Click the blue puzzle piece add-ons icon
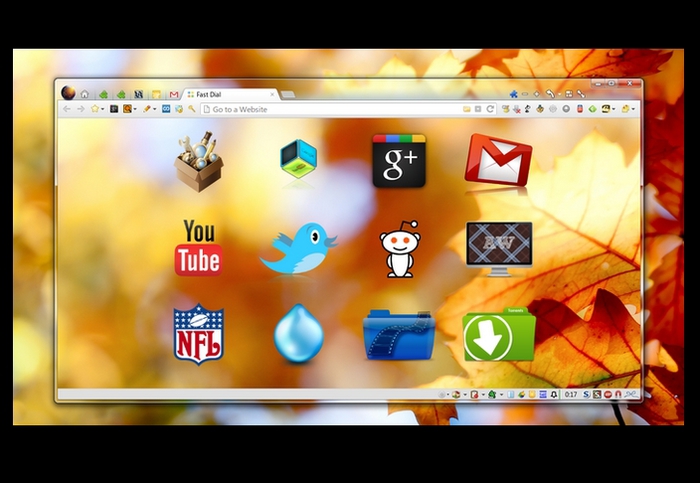The width and height of the screenshot is (700, 483). [513, 94]
